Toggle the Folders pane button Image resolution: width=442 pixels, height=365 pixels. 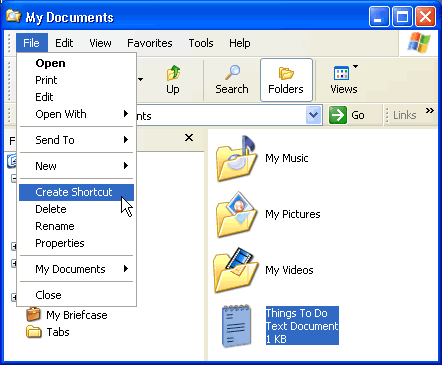(286, 80)
